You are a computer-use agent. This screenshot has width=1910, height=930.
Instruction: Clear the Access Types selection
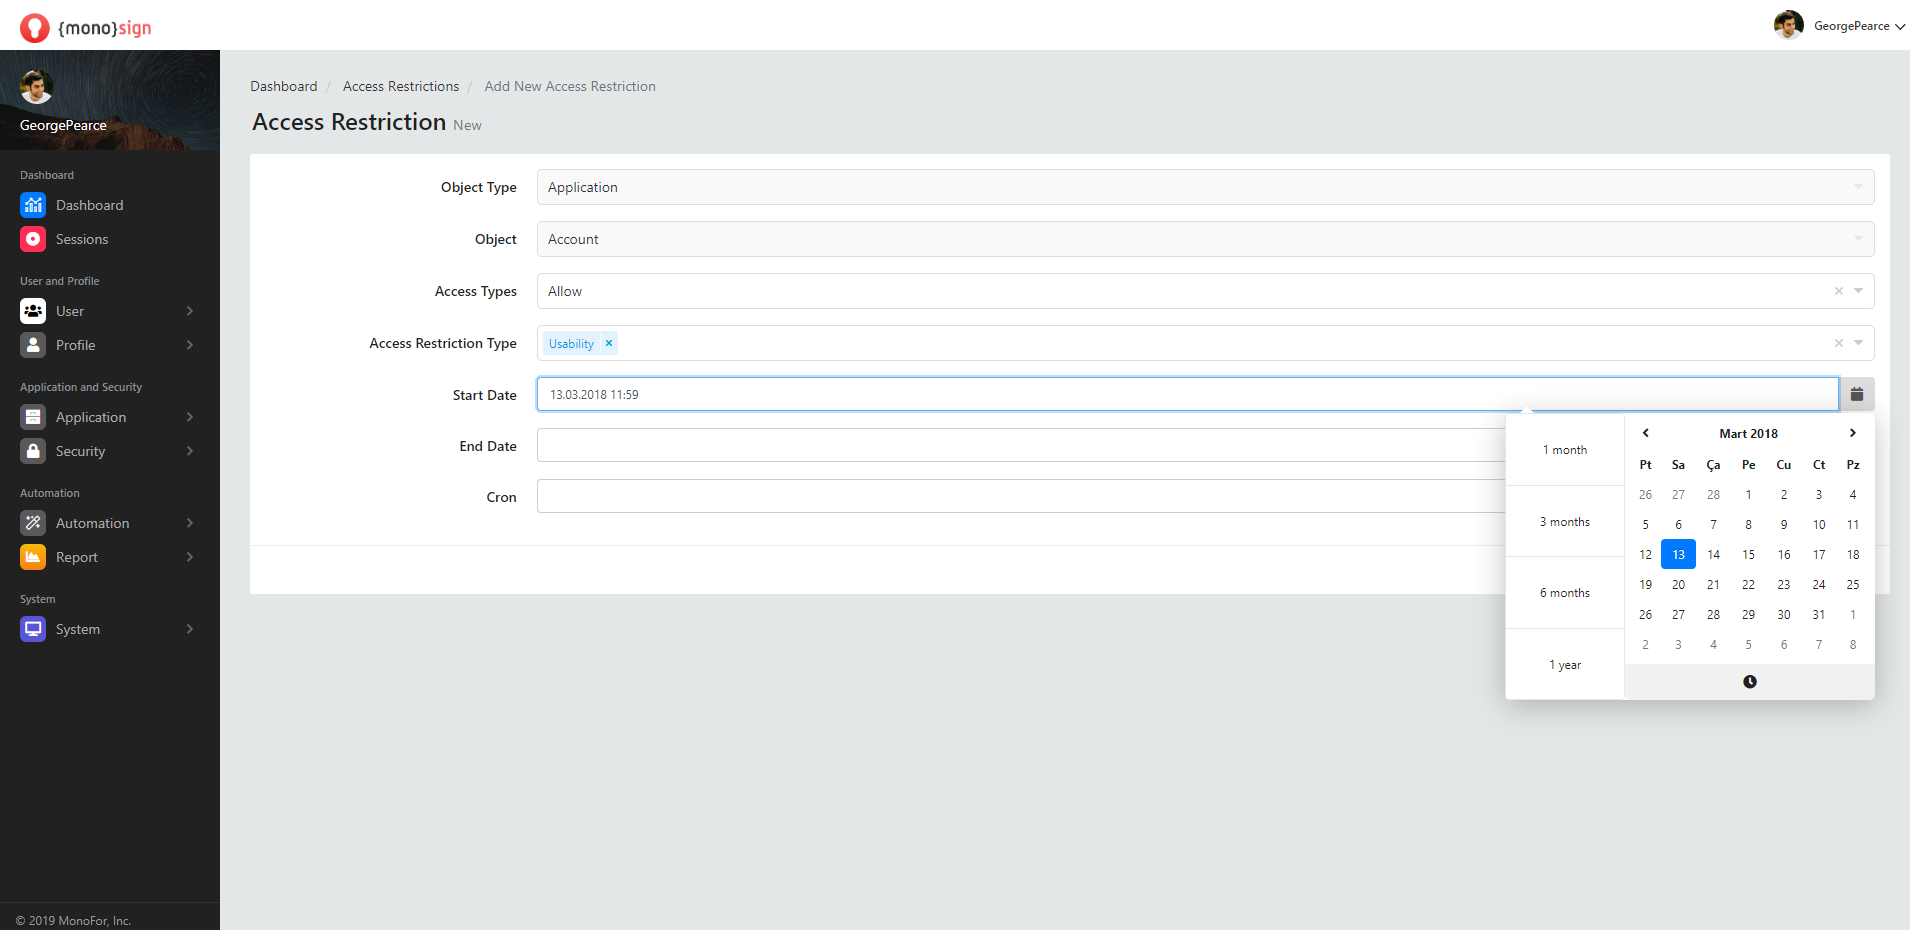pos(1838,291)
